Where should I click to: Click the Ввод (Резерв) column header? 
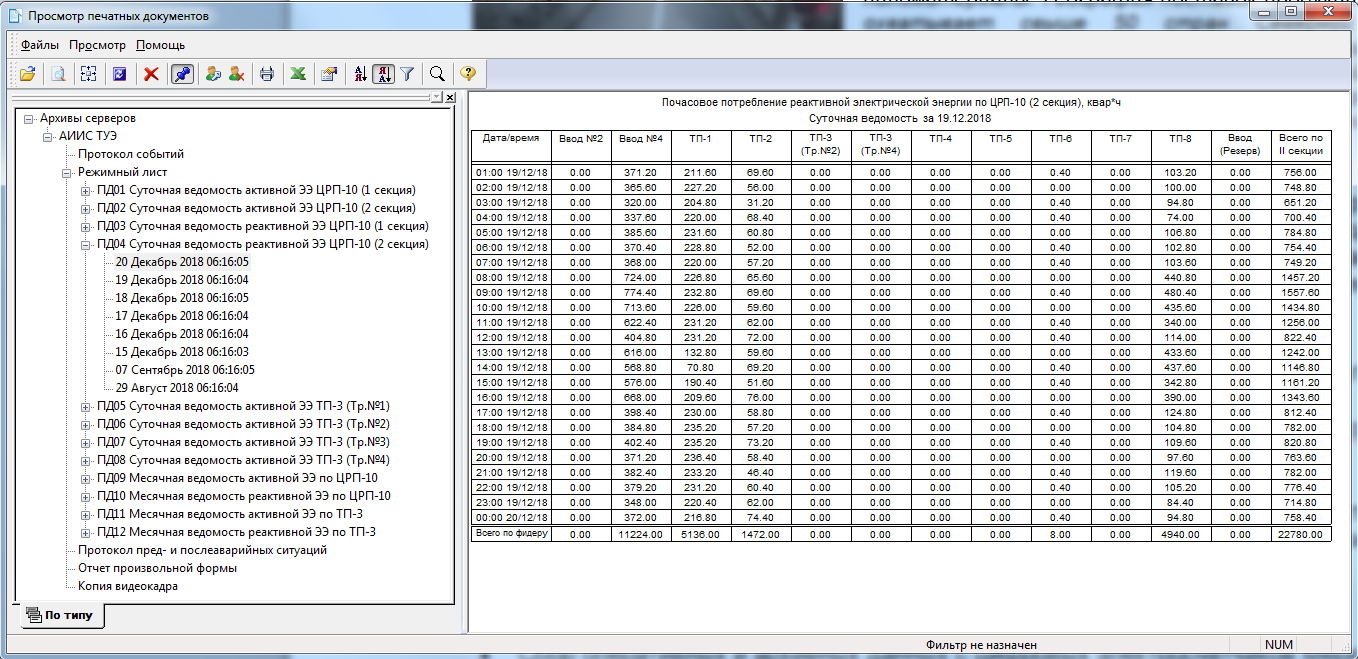pos(1240,144)
